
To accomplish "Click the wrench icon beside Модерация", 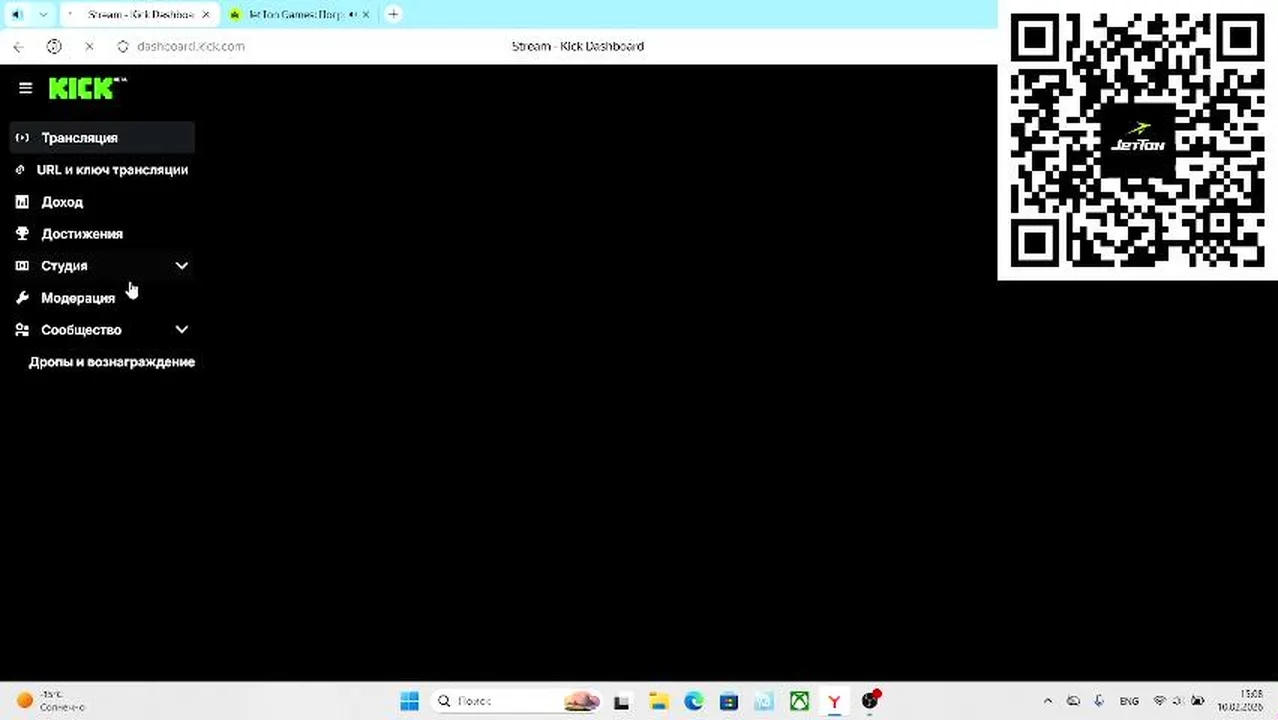I will tap(22, 298).
